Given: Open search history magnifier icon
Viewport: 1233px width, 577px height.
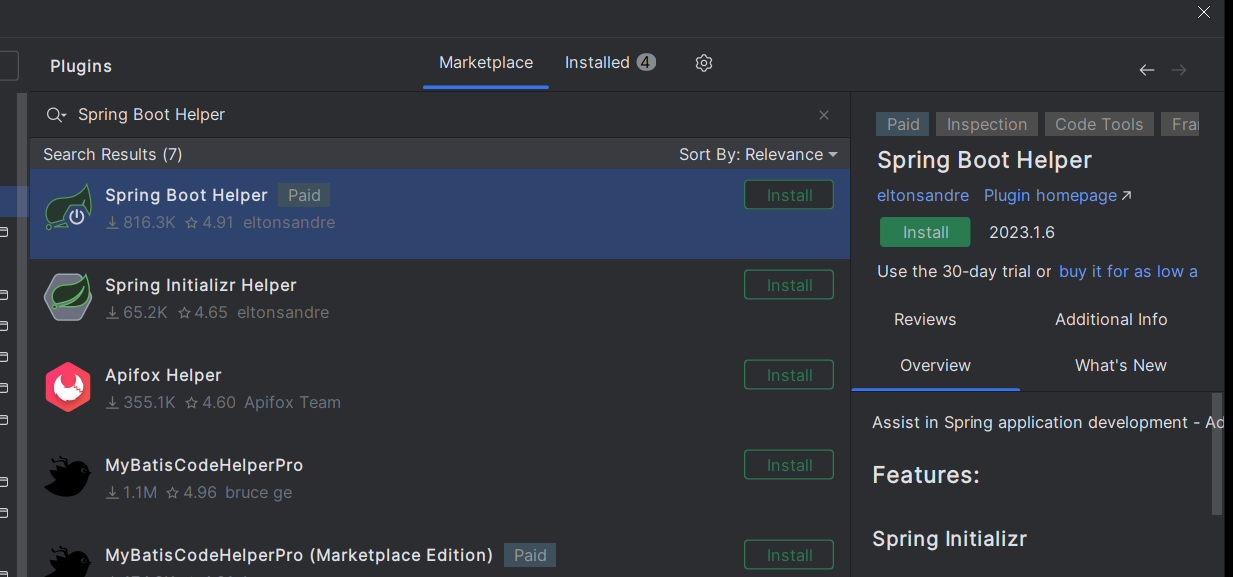Looking at the screenshot, I should pyautogui.click(x=56, y=115).
